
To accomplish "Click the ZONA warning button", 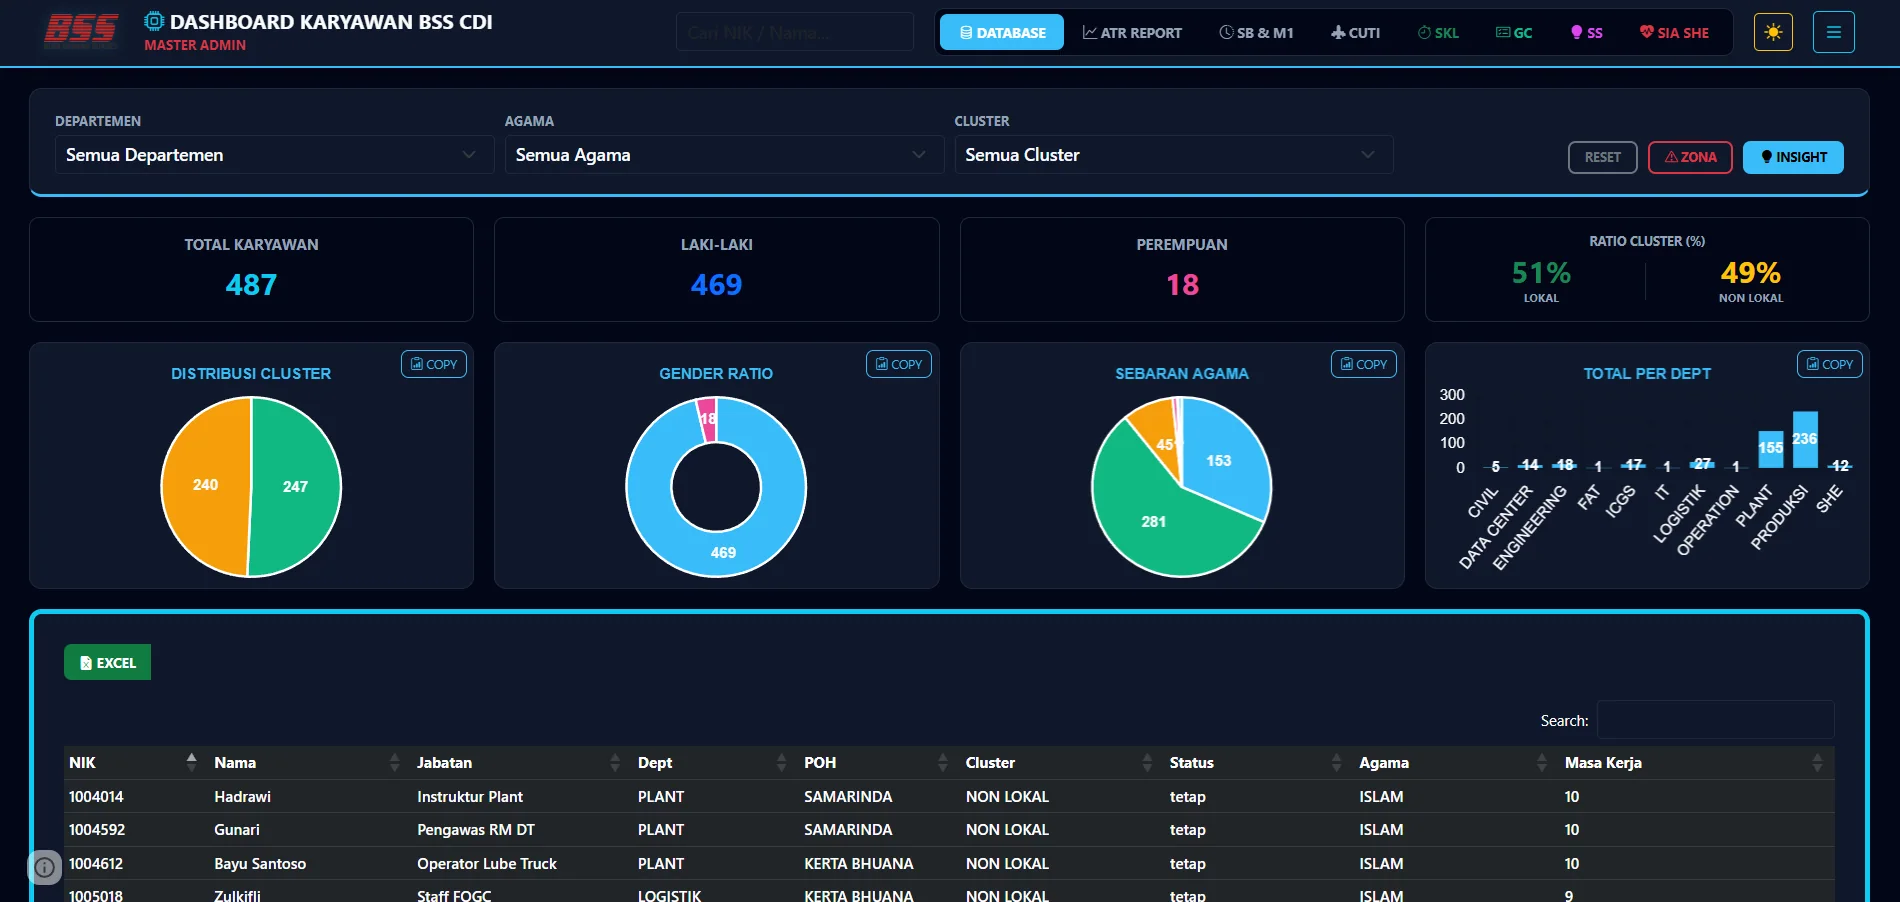I will pyautogui.click(x=1690, y=157).
